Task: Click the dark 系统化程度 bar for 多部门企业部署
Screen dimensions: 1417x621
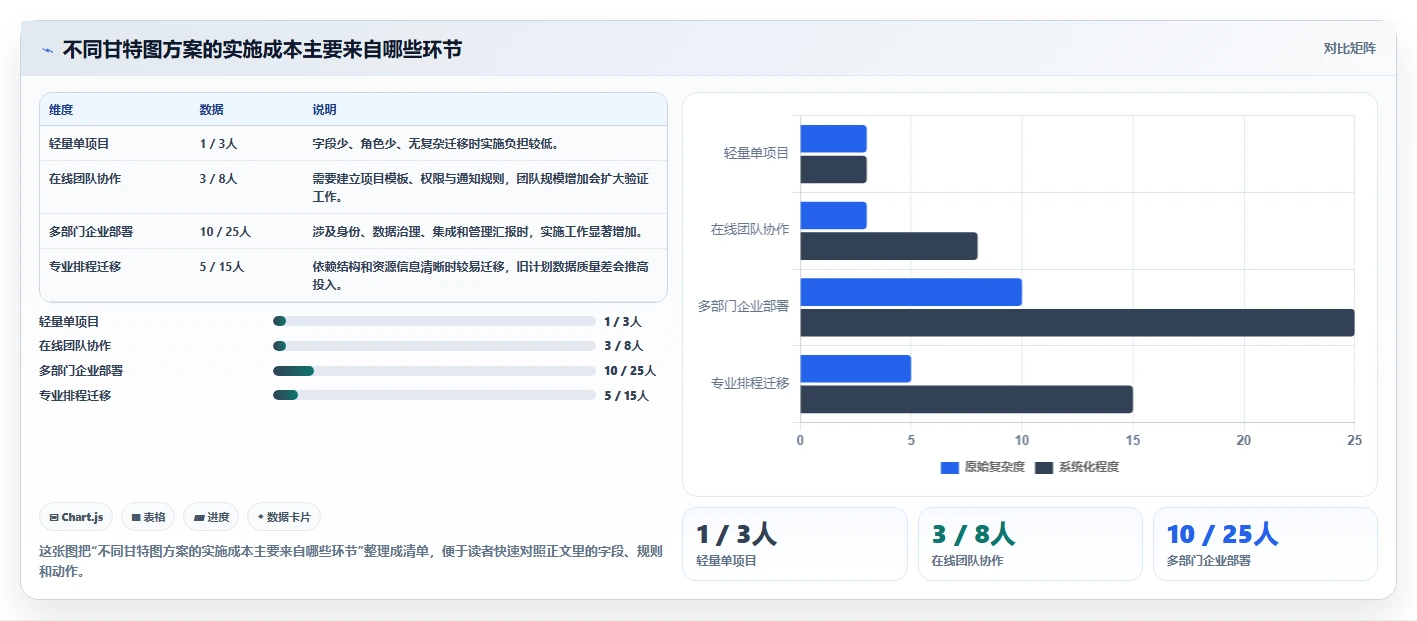Action: (x=1077, y=323)
